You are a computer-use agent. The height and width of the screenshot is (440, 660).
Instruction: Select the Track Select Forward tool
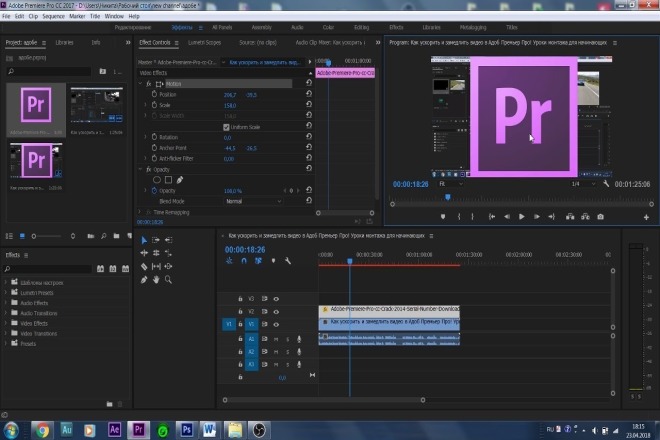point(156,240)
